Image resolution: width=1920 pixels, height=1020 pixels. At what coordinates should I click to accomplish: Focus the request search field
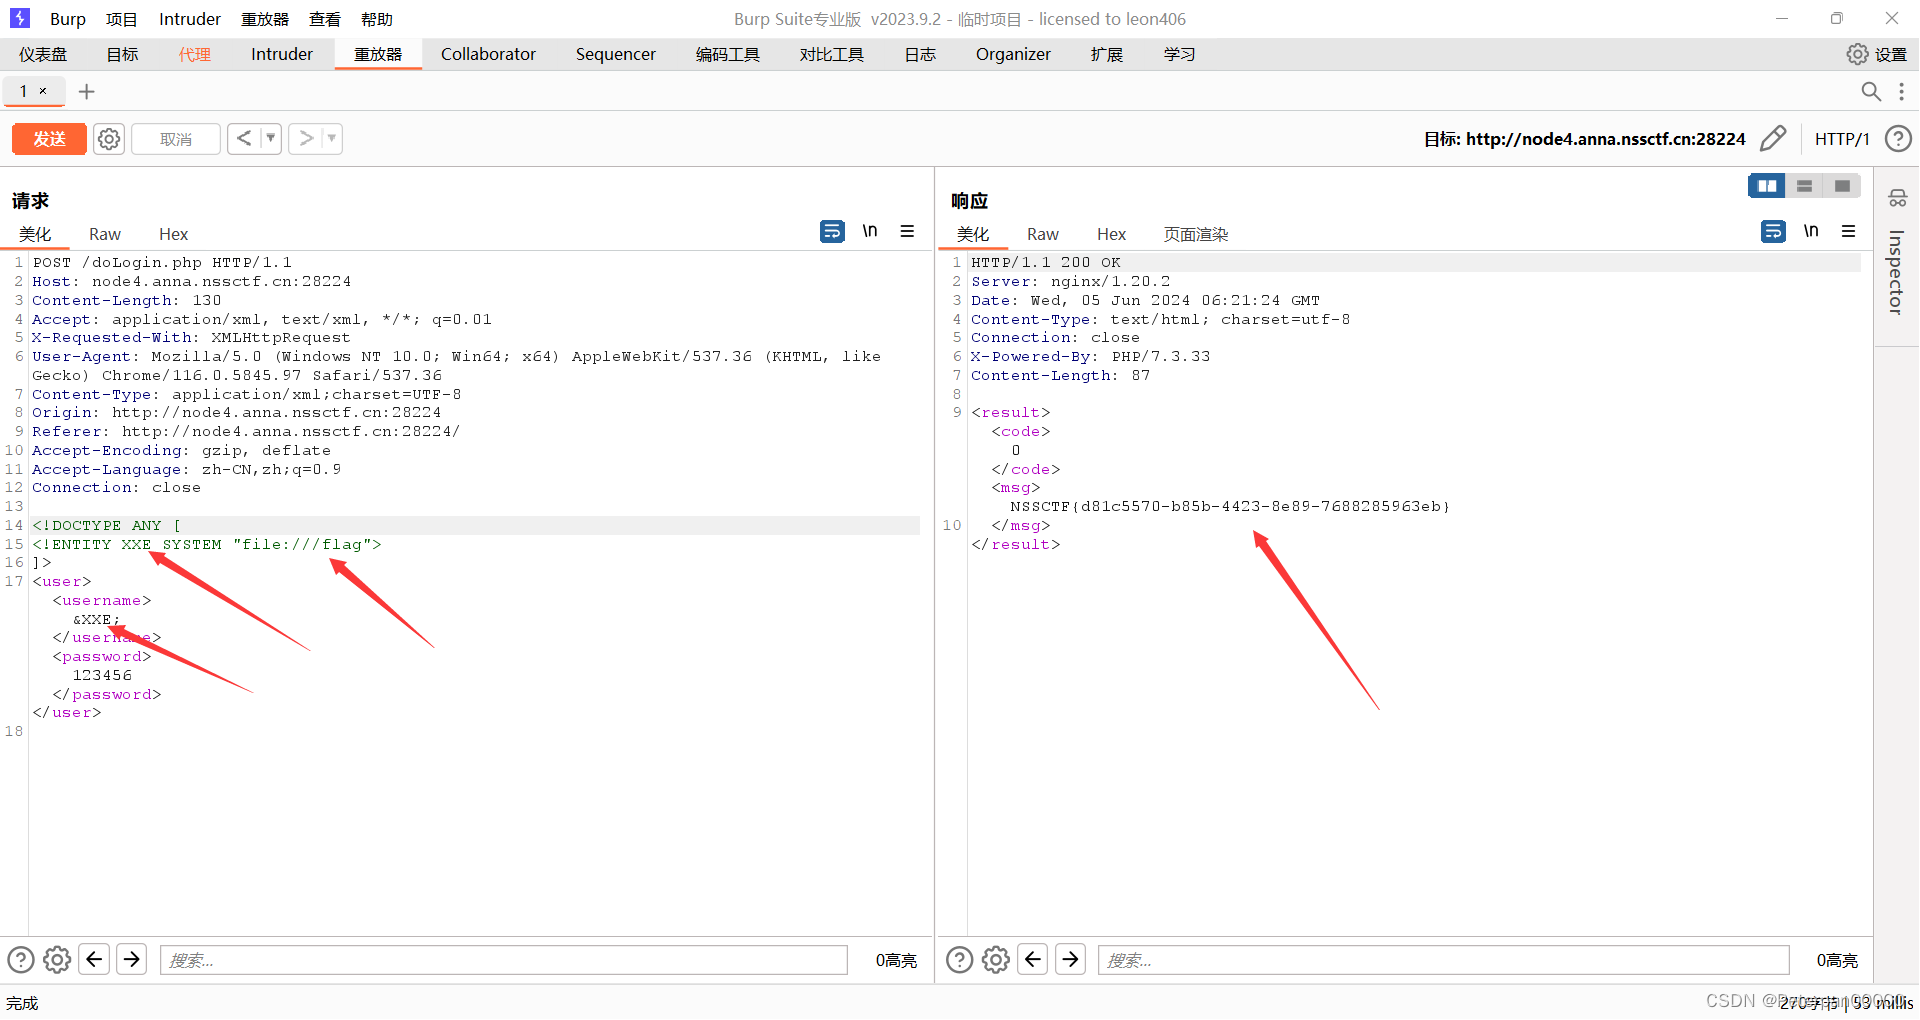pyautogui.click(x=504, y=960)
